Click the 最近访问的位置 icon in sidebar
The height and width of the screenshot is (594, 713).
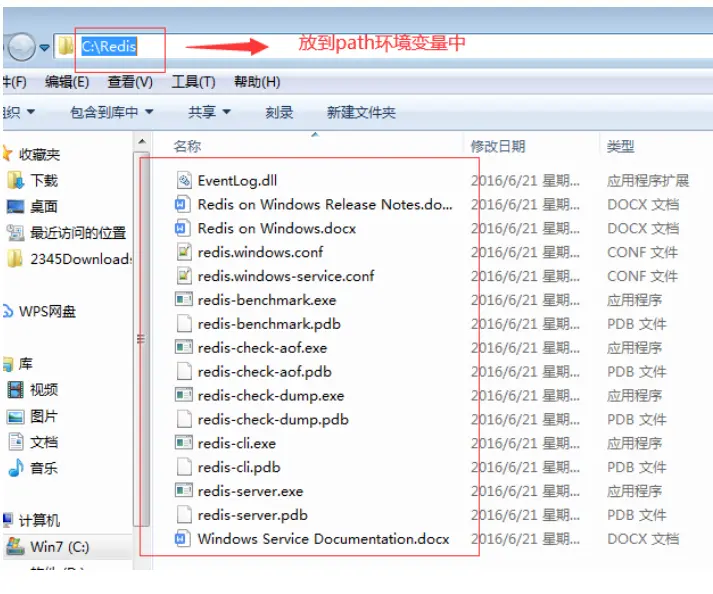click(15, 233)
